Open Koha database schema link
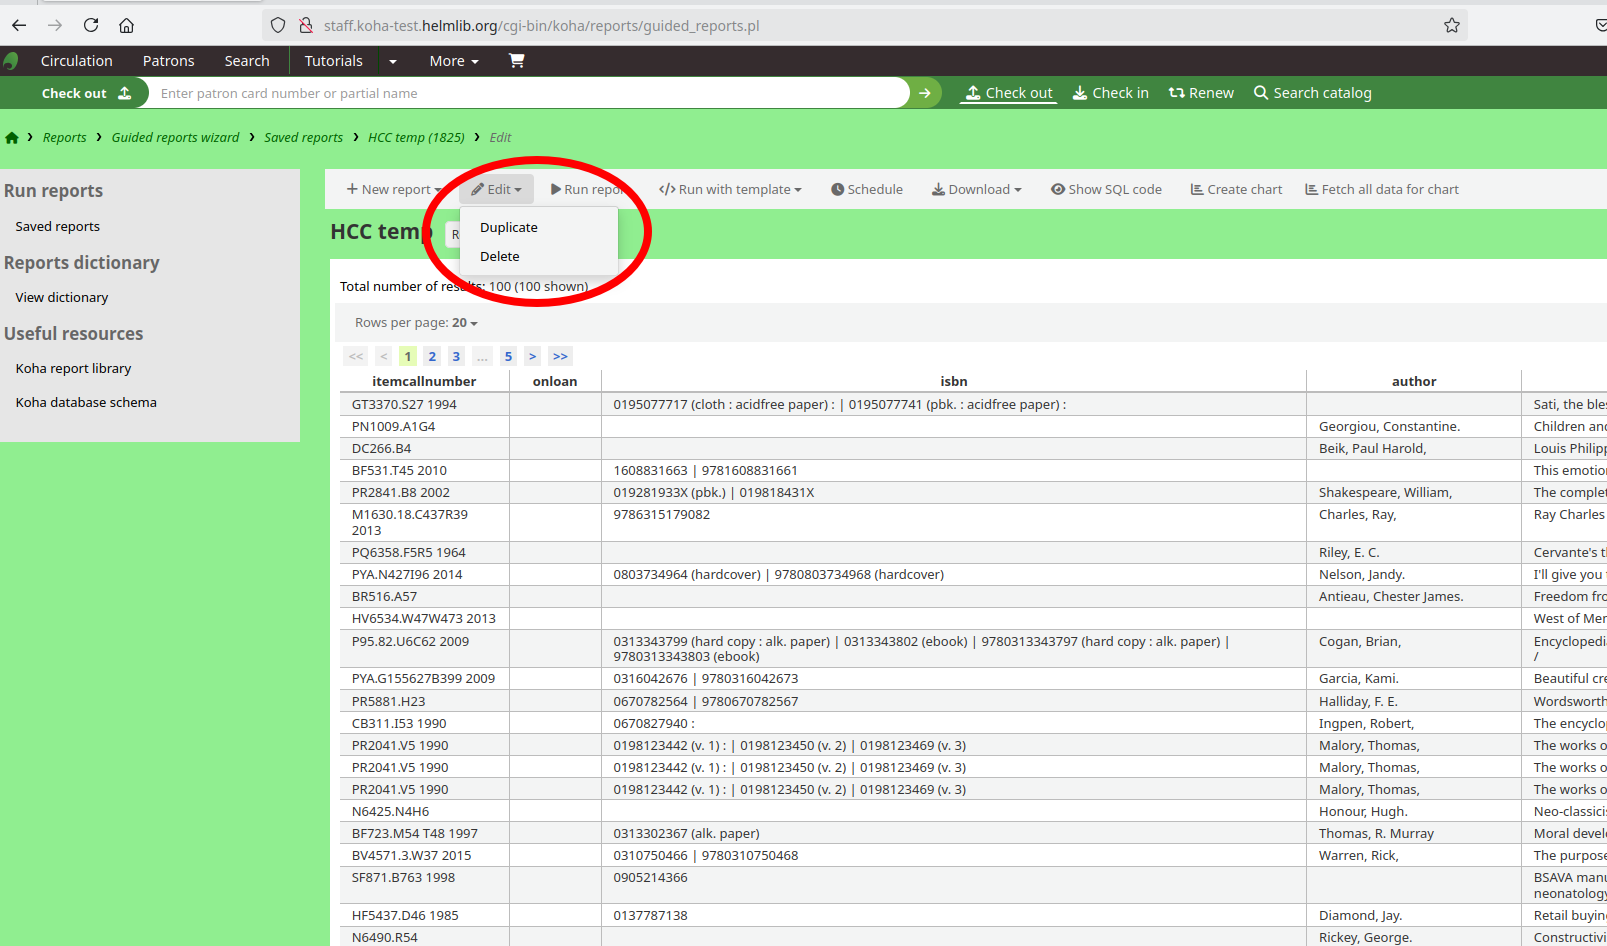The height and width of the screenshot is (946, 1607). [86, 402]
